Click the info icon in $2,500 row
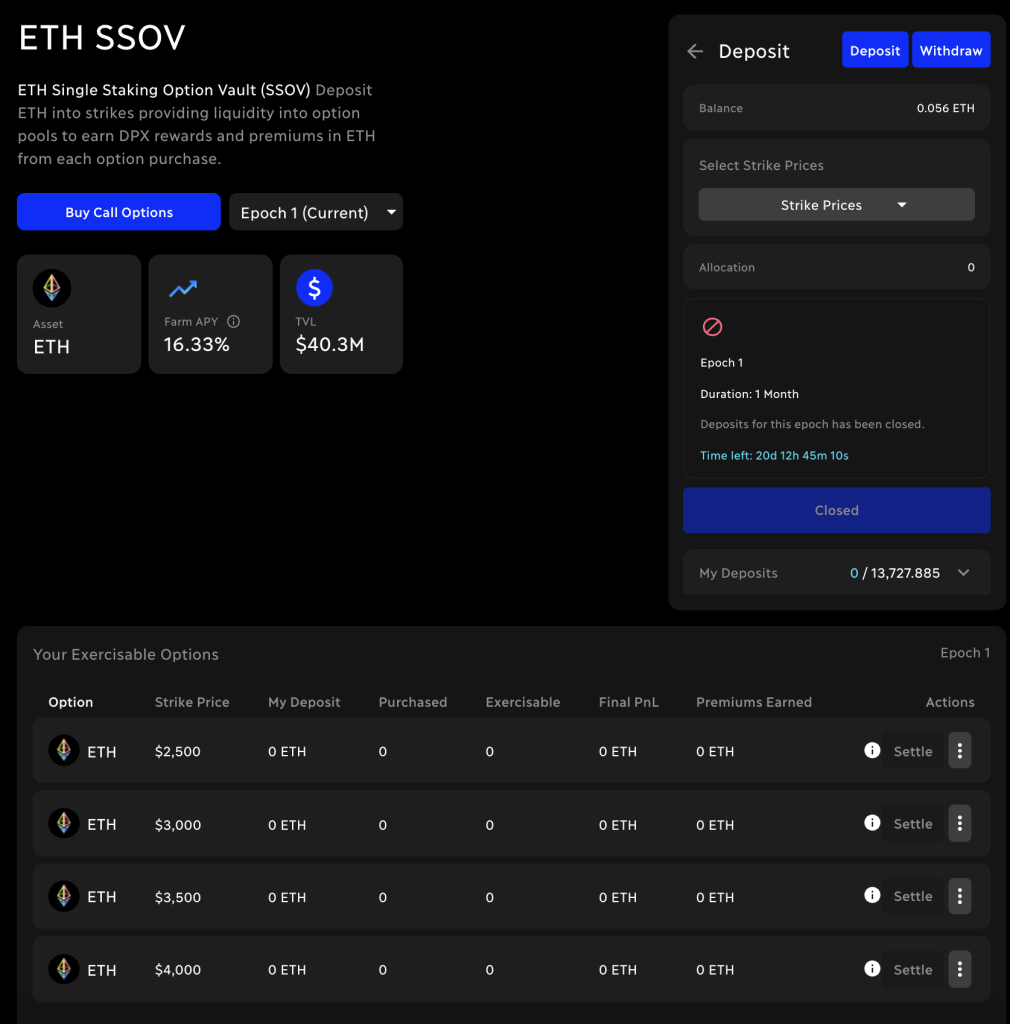The width and height of the screenshot is (1010, 1024). point(872,750)
